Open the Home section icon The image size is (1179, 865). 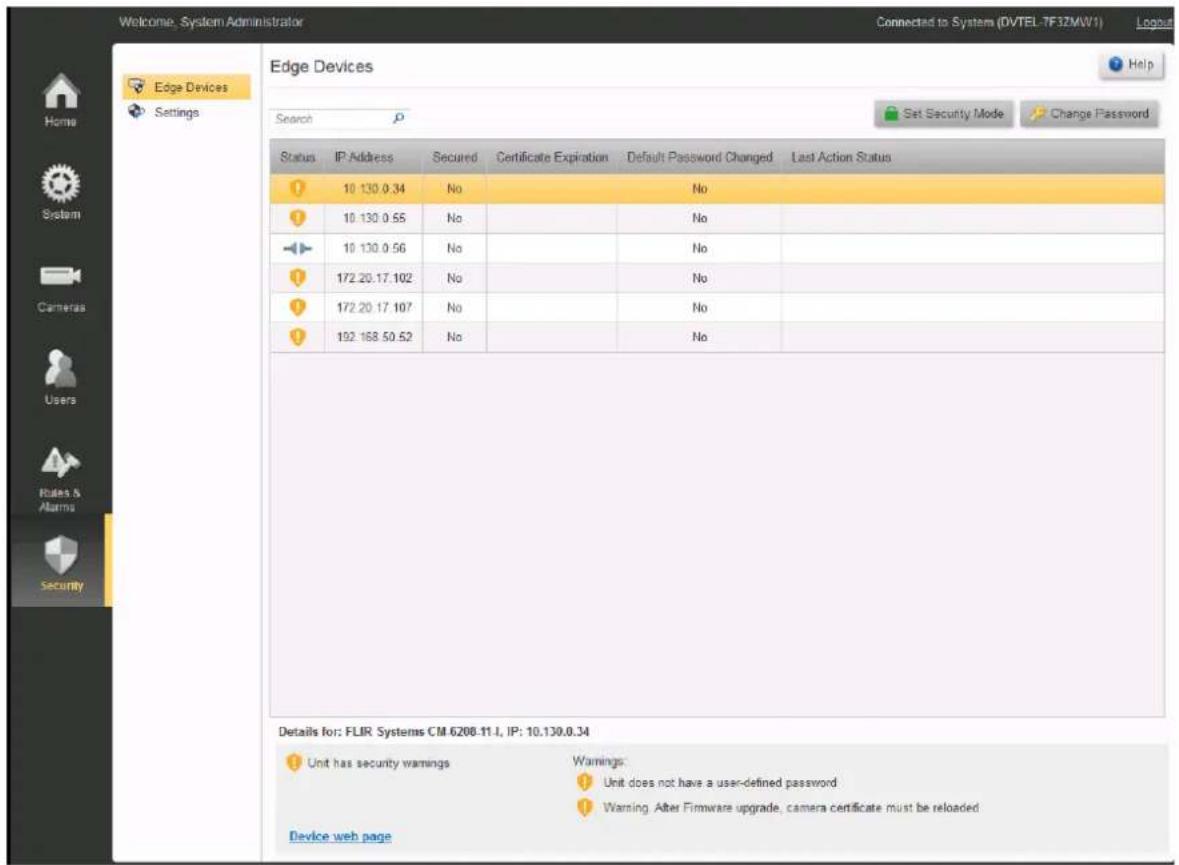click(x=61, y=91)
